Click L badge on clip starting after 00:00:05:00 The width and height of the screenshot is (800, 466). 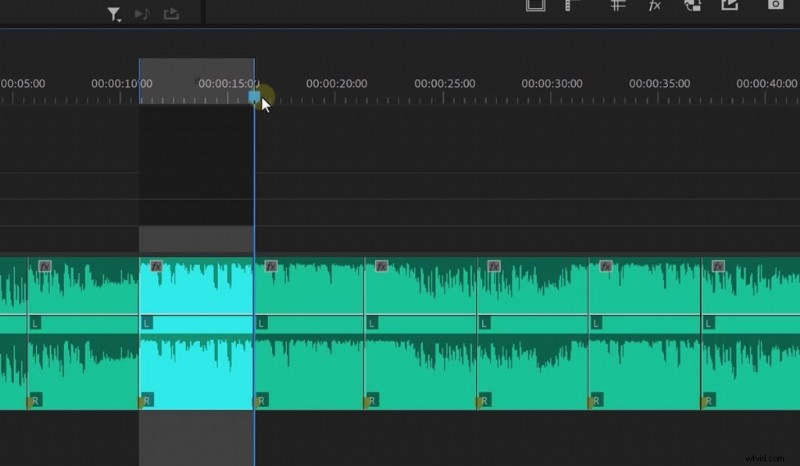coord(35,323)
